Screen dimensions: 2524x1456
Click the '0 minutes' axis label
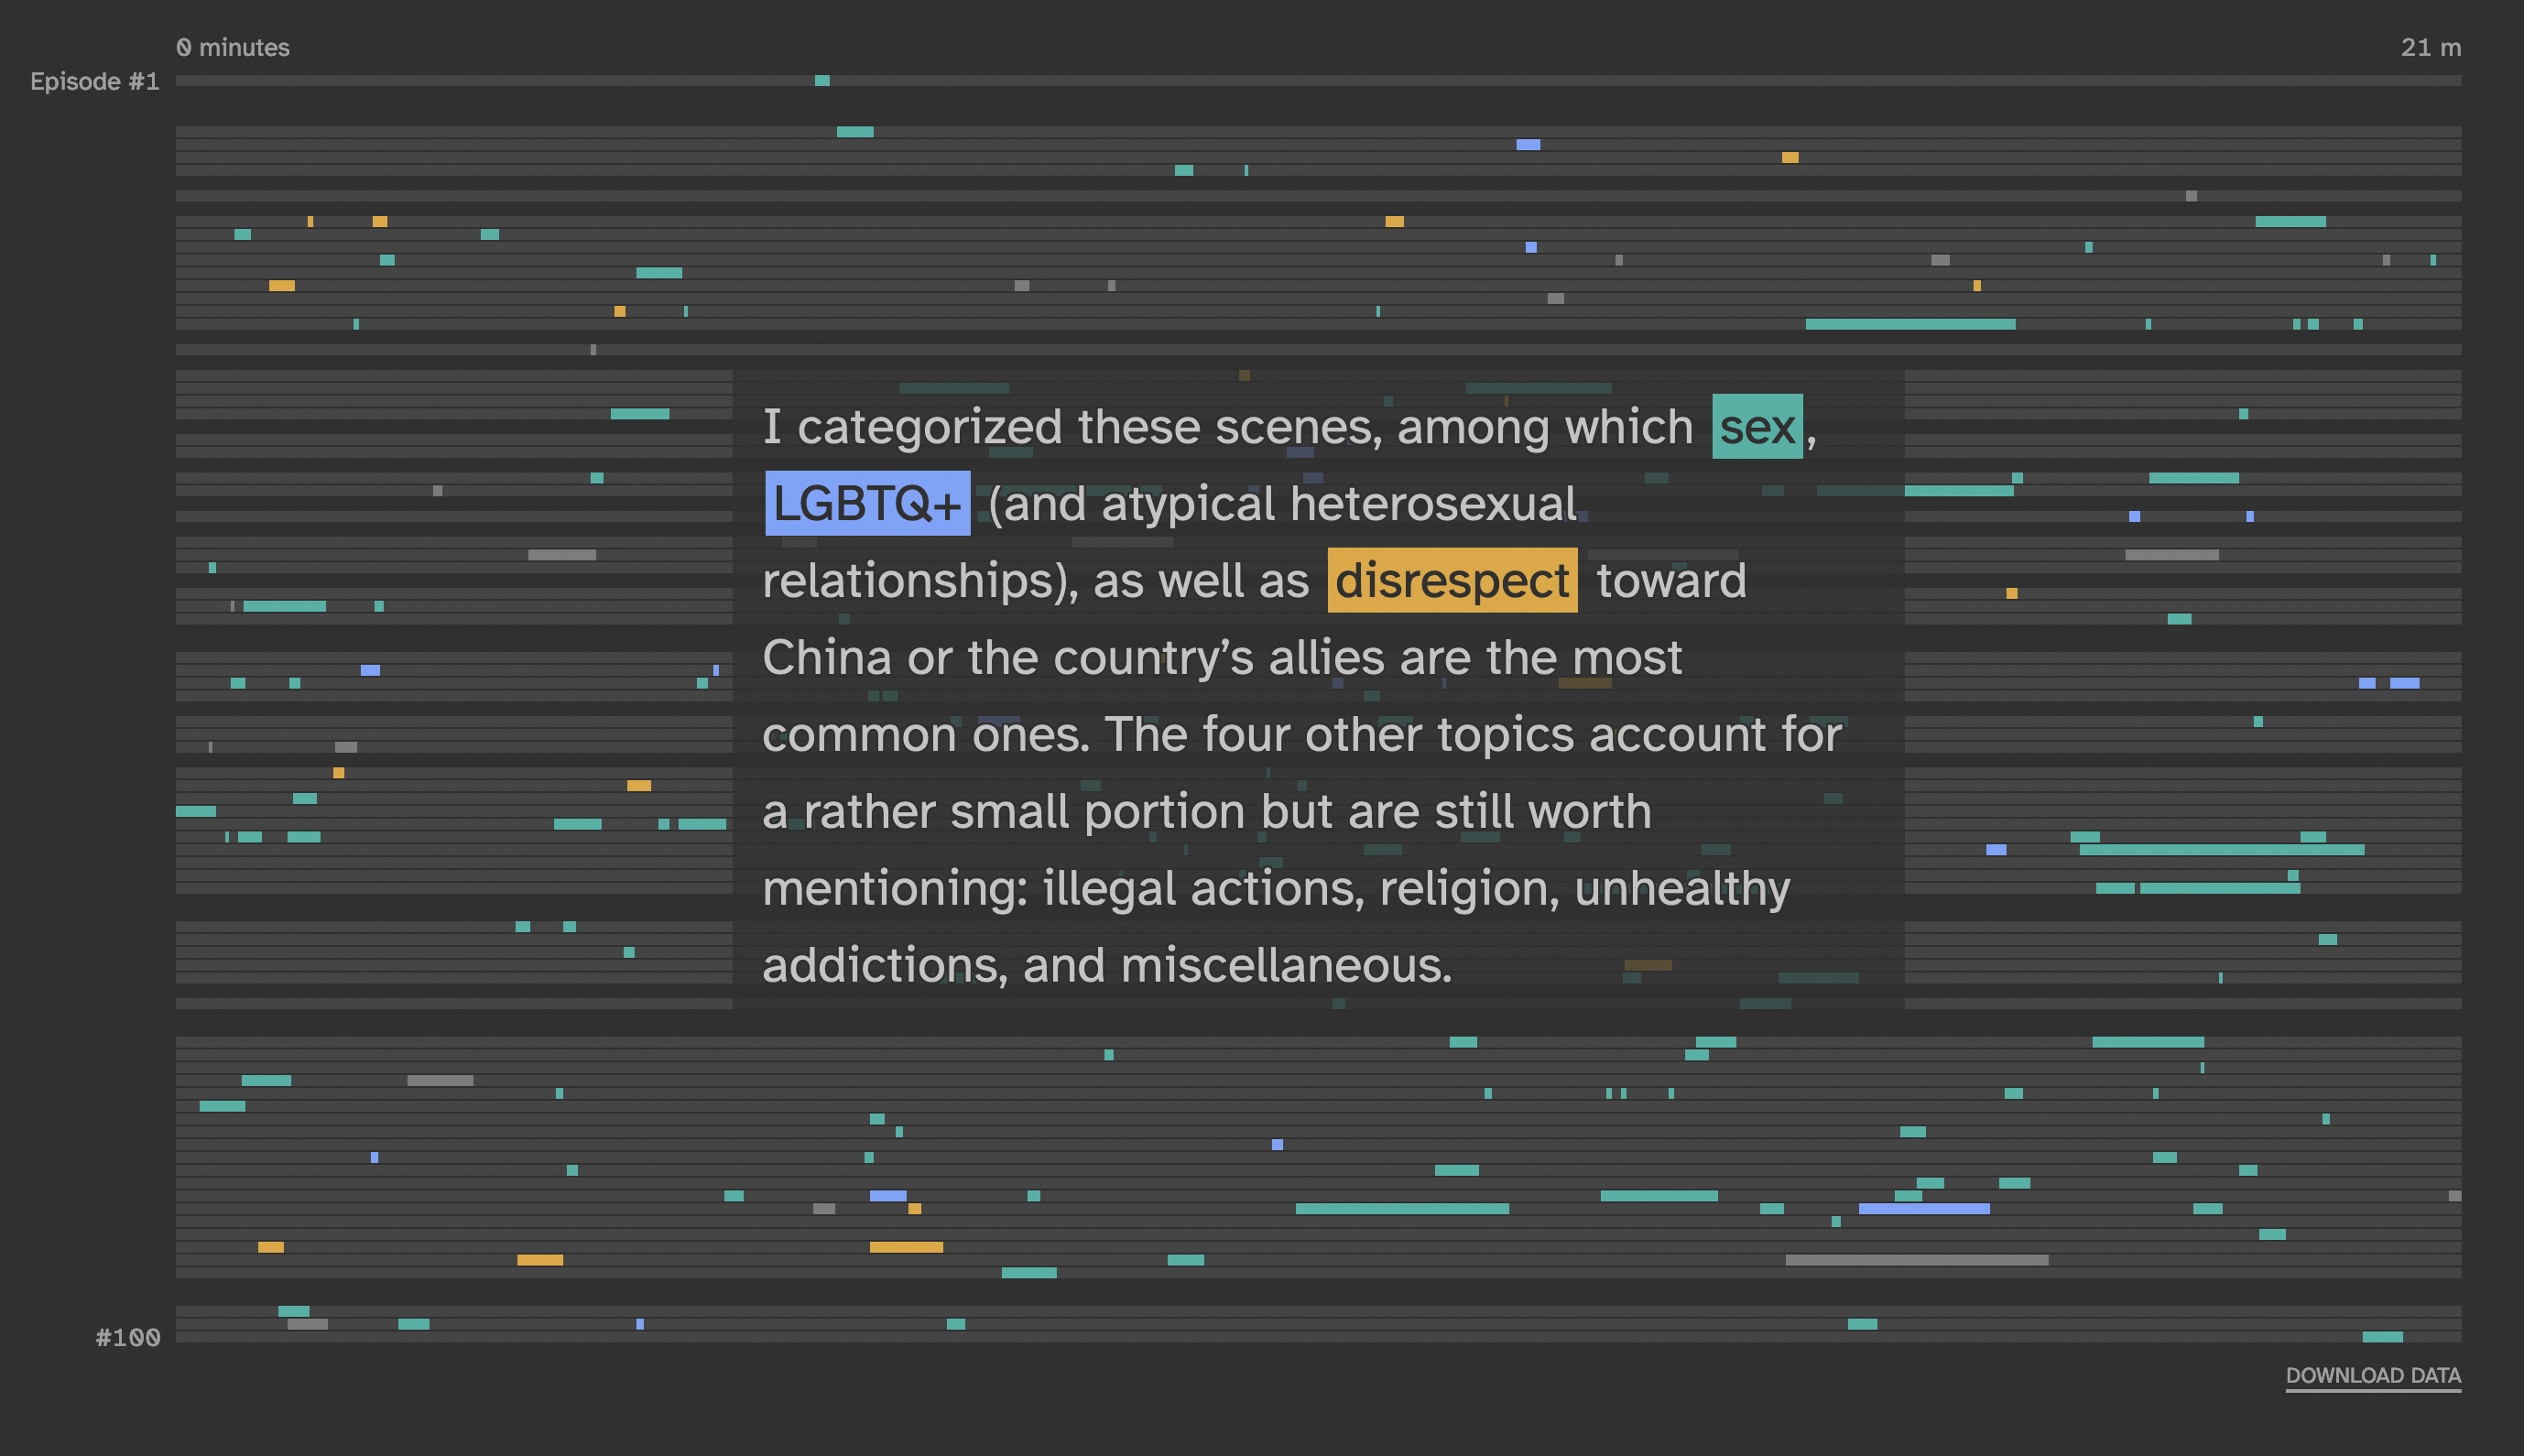coord(232,47)
